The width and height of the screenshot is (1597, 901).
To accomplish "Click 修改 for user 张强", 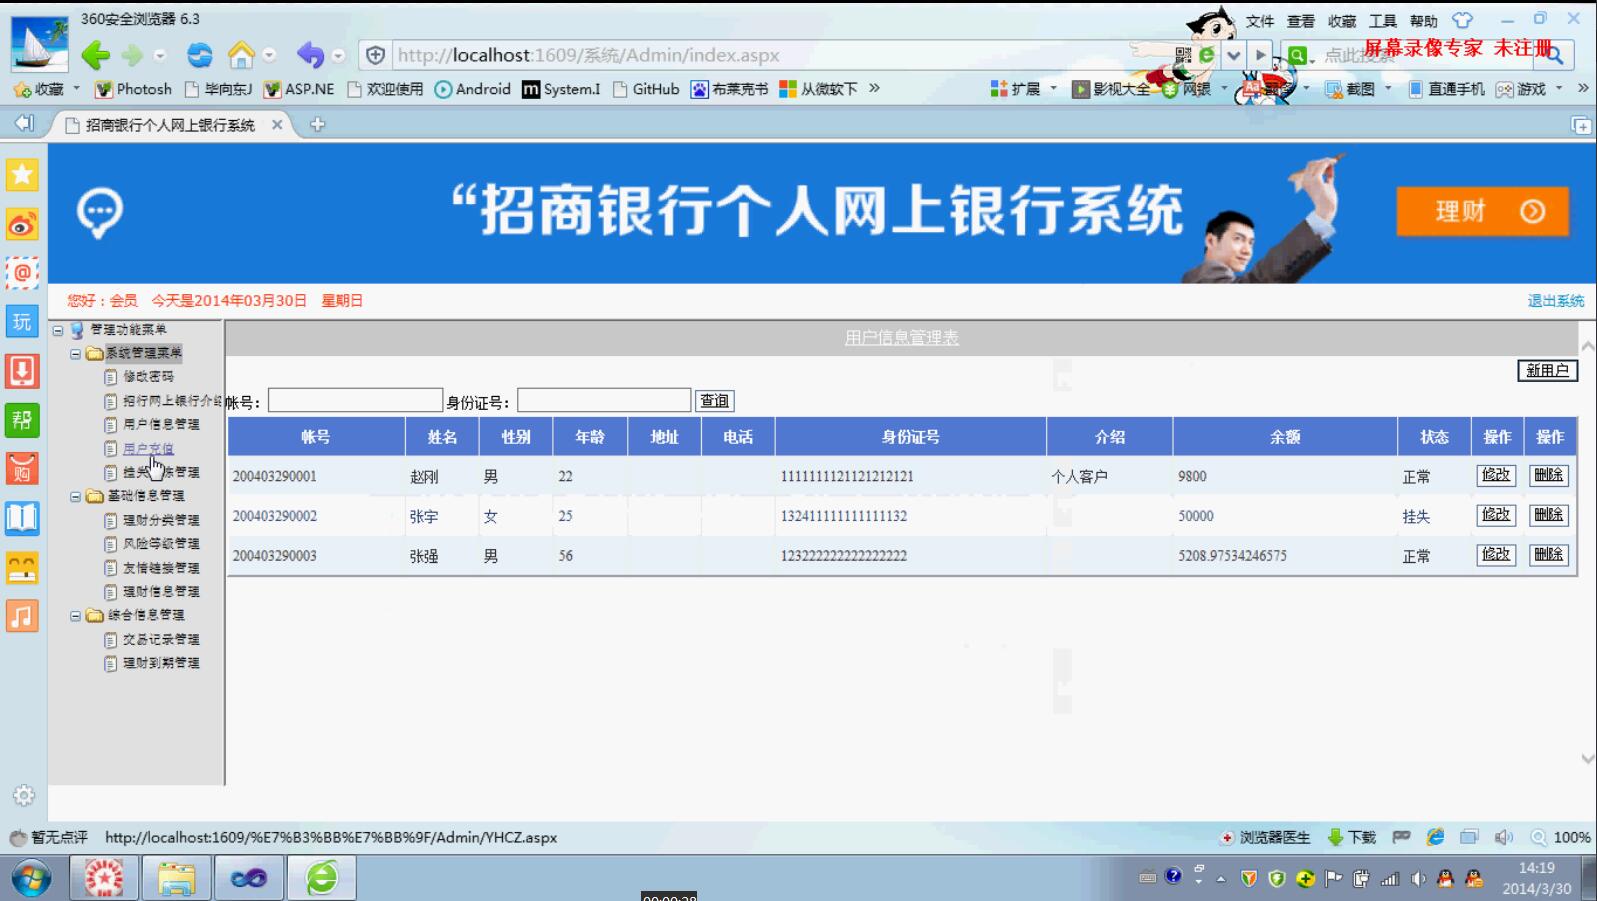I will coord(1496,554).
